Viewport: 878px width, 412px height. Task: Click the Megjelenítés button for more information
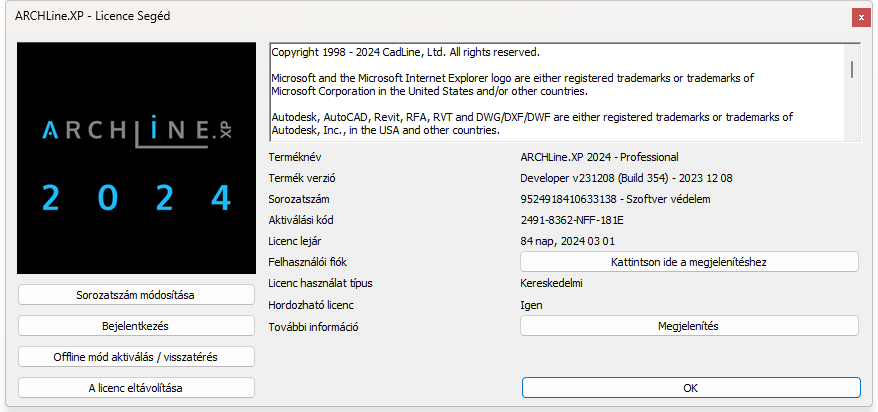(x=689, y=326)
